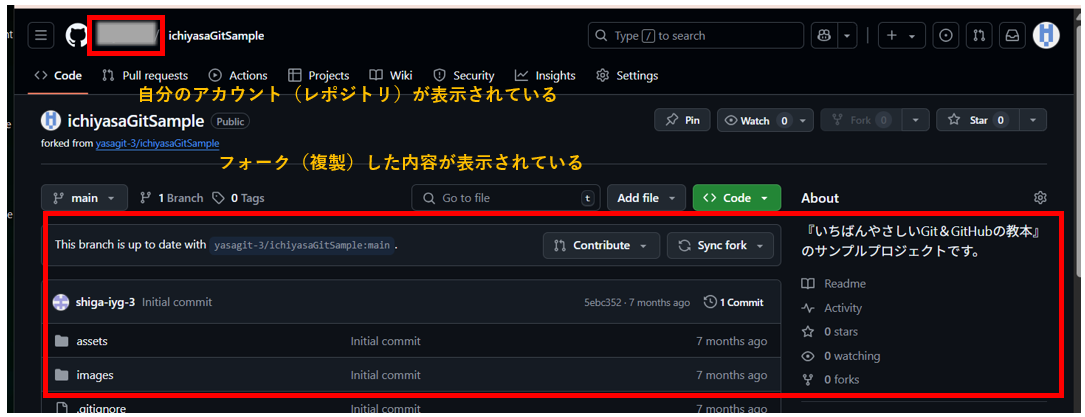Open the main branch selector
Screen dimensions: 1085x417
[84, 198]
